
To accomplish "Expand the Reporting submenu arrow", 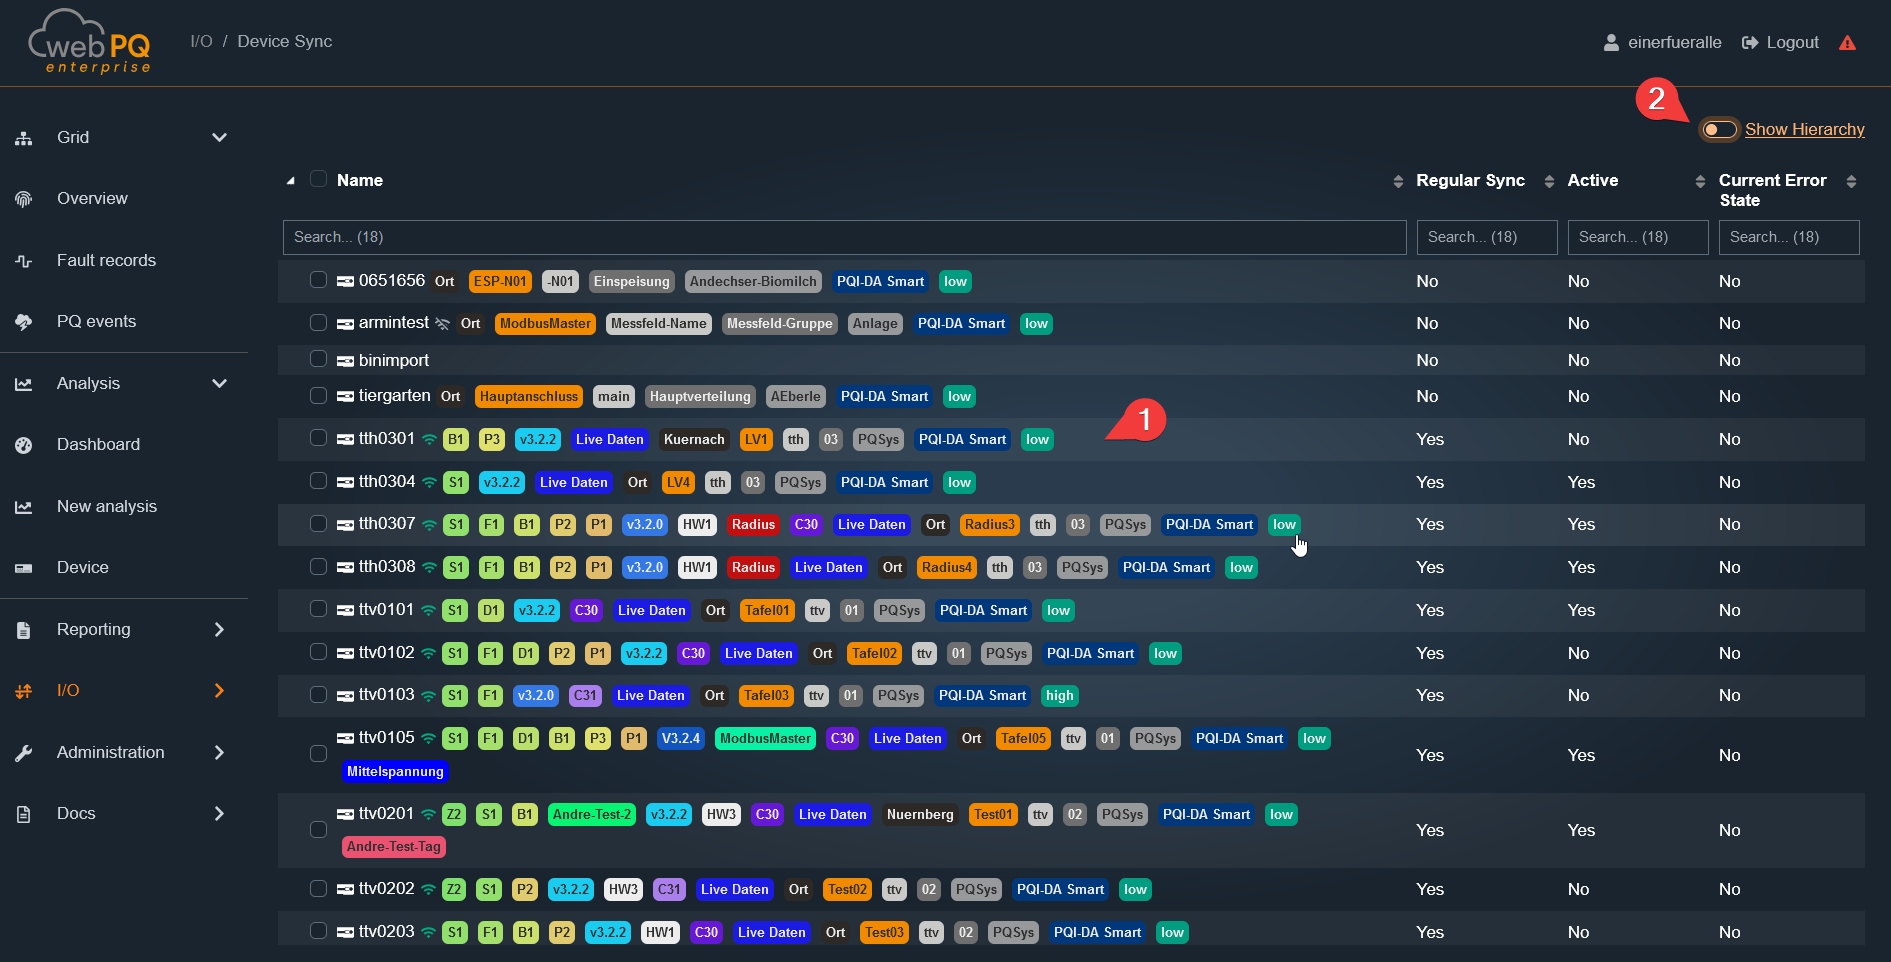I will (219, 630).
